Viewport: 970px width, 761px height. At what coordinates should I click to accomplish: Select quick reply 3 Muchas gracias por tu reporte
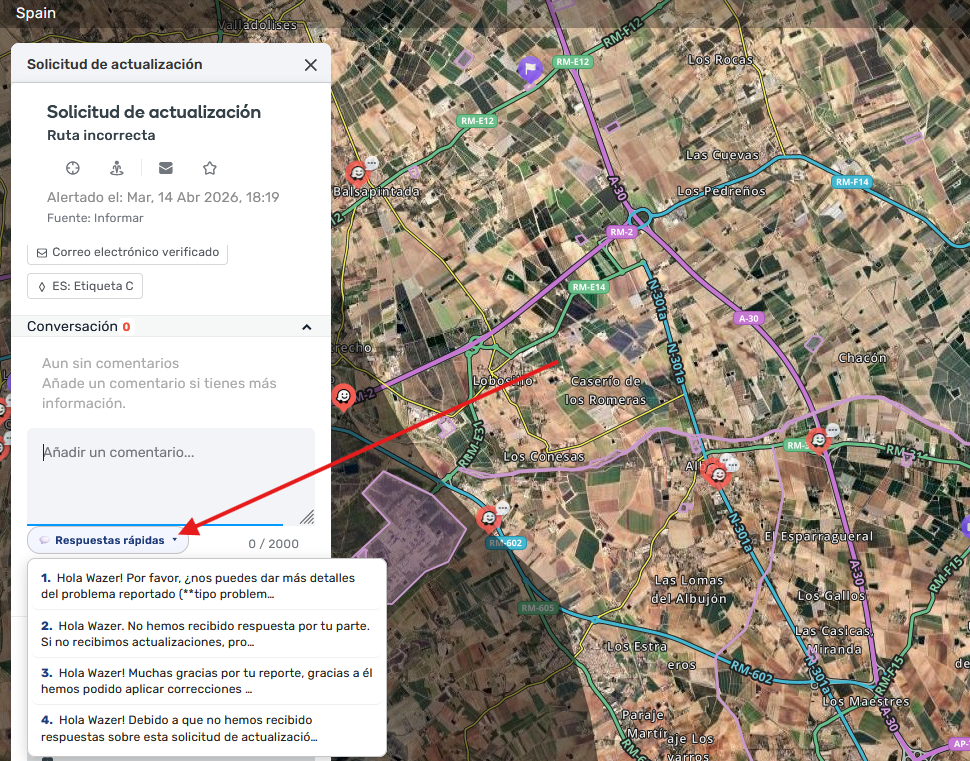tap(207, 681)
